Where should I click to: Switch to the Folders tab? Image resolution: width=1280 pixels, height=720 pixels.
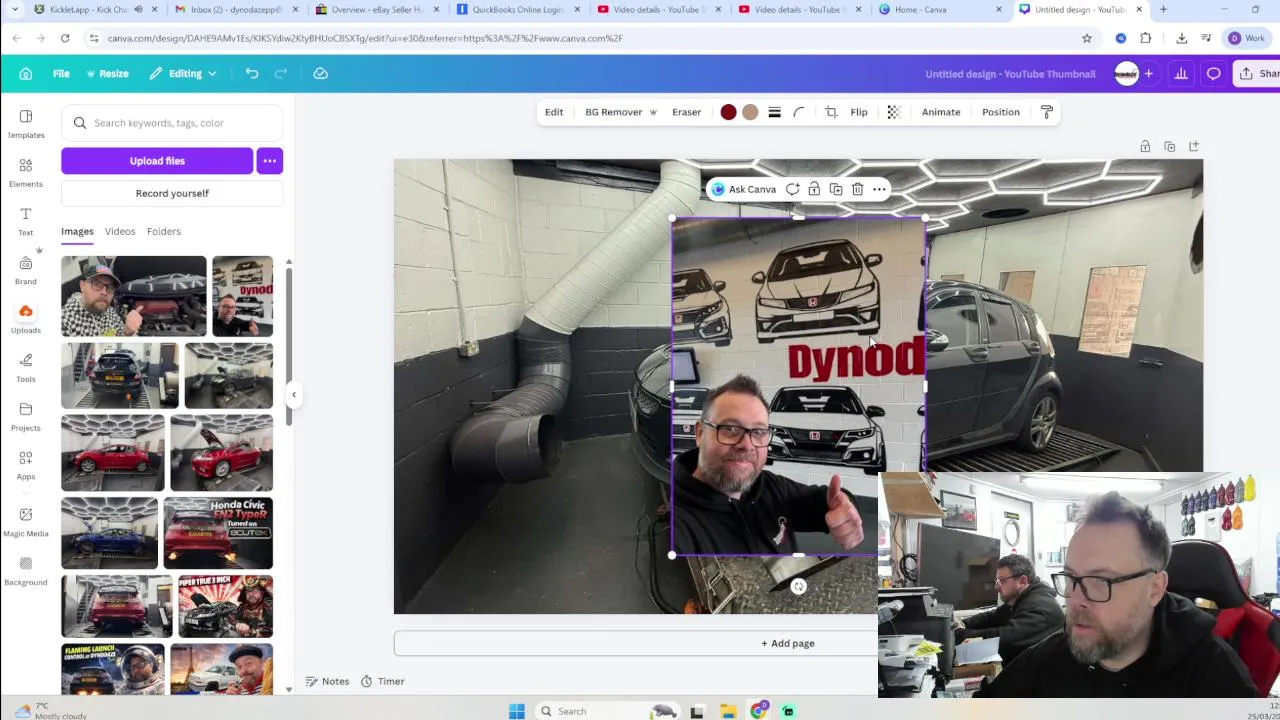coord(164,231)
